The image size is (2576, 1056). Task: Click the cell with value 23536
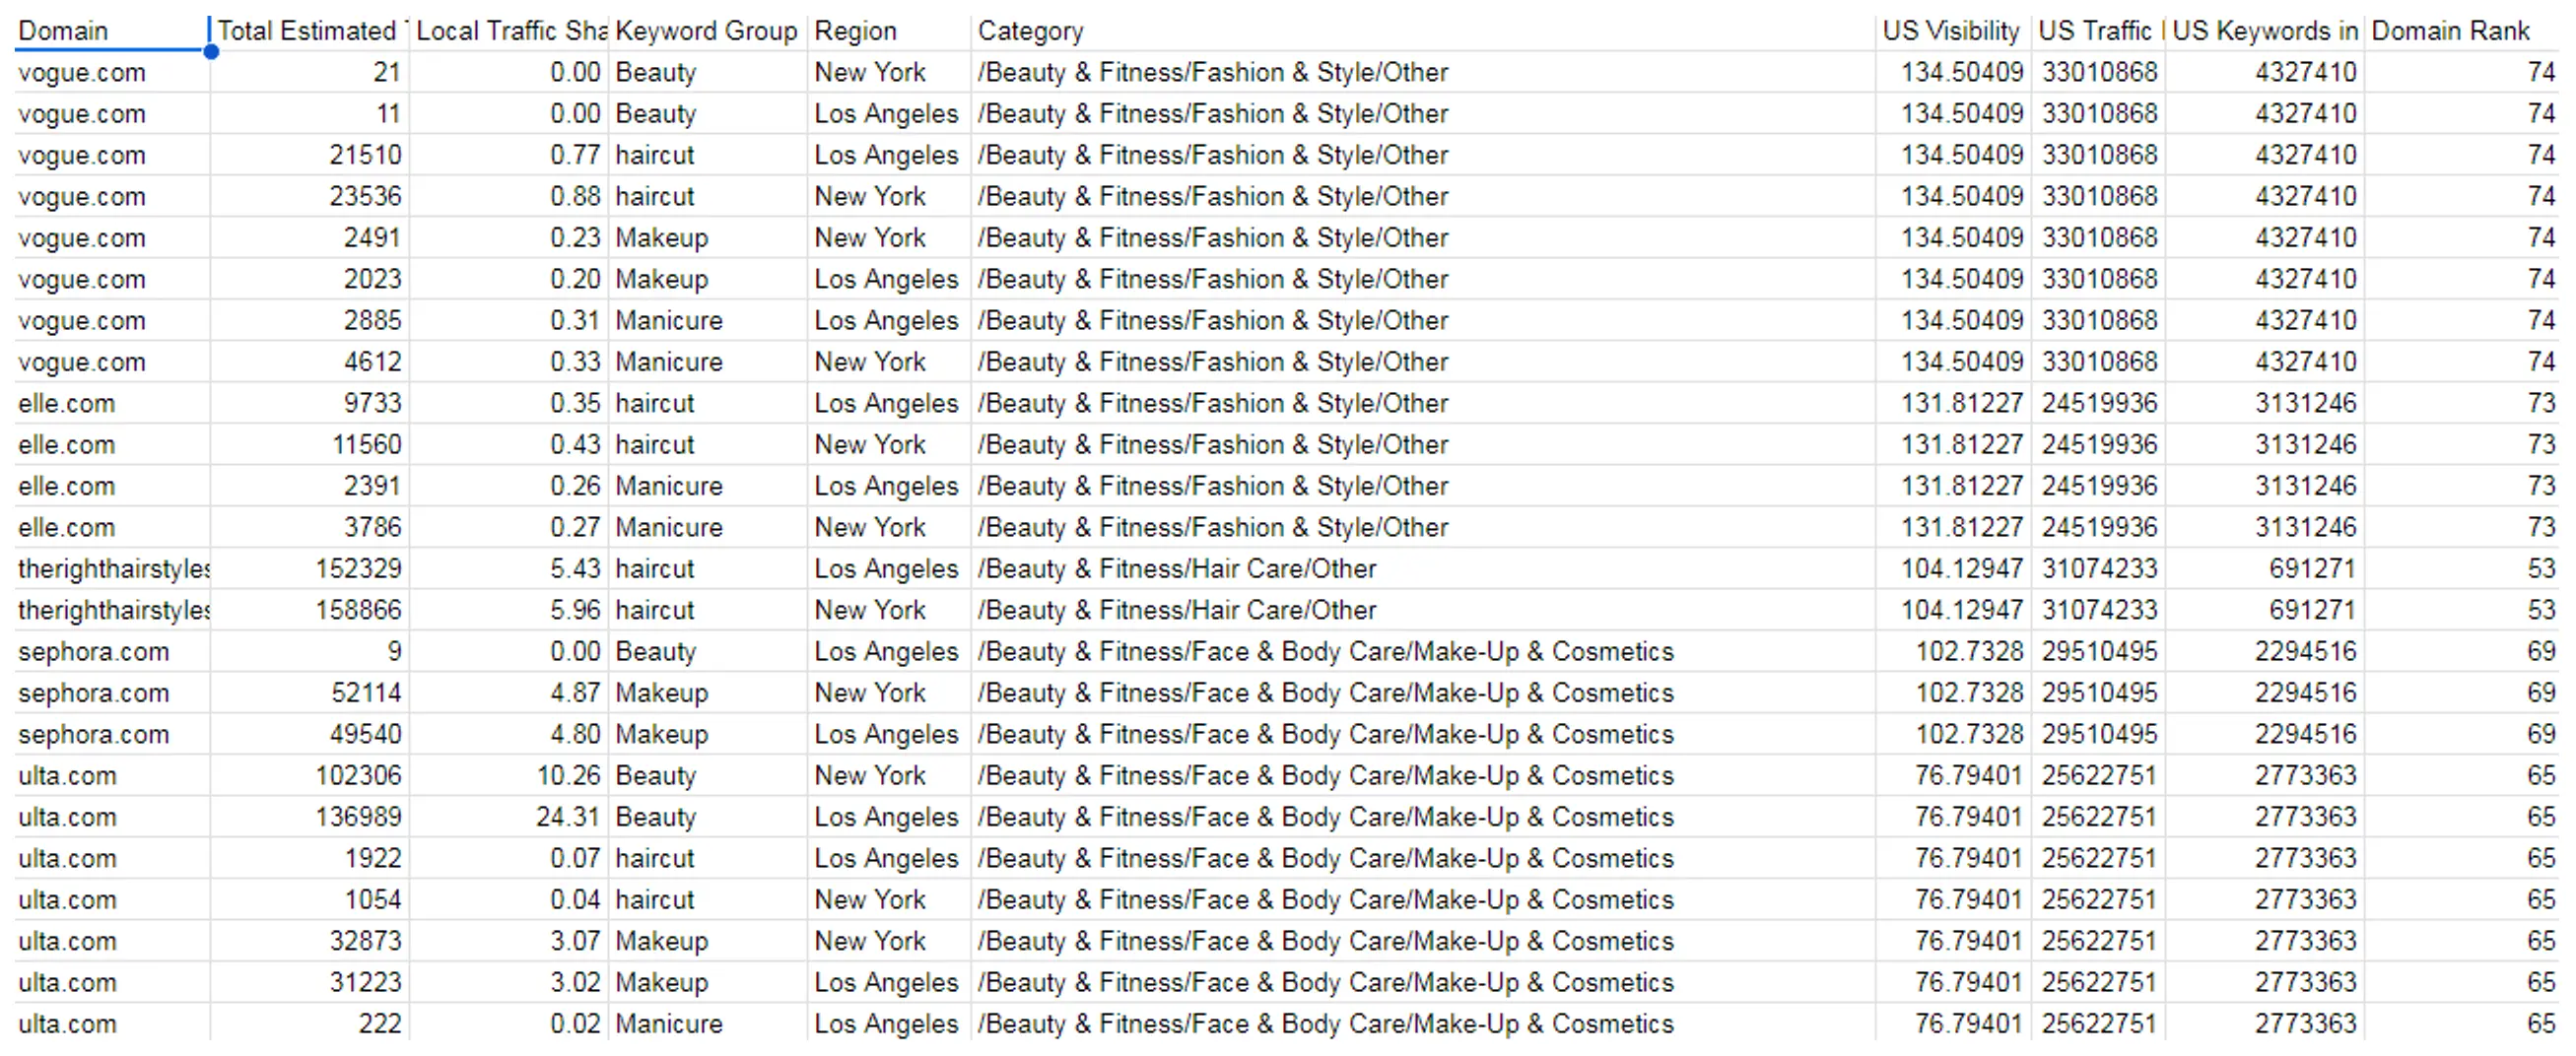click(x=310, y=196)
